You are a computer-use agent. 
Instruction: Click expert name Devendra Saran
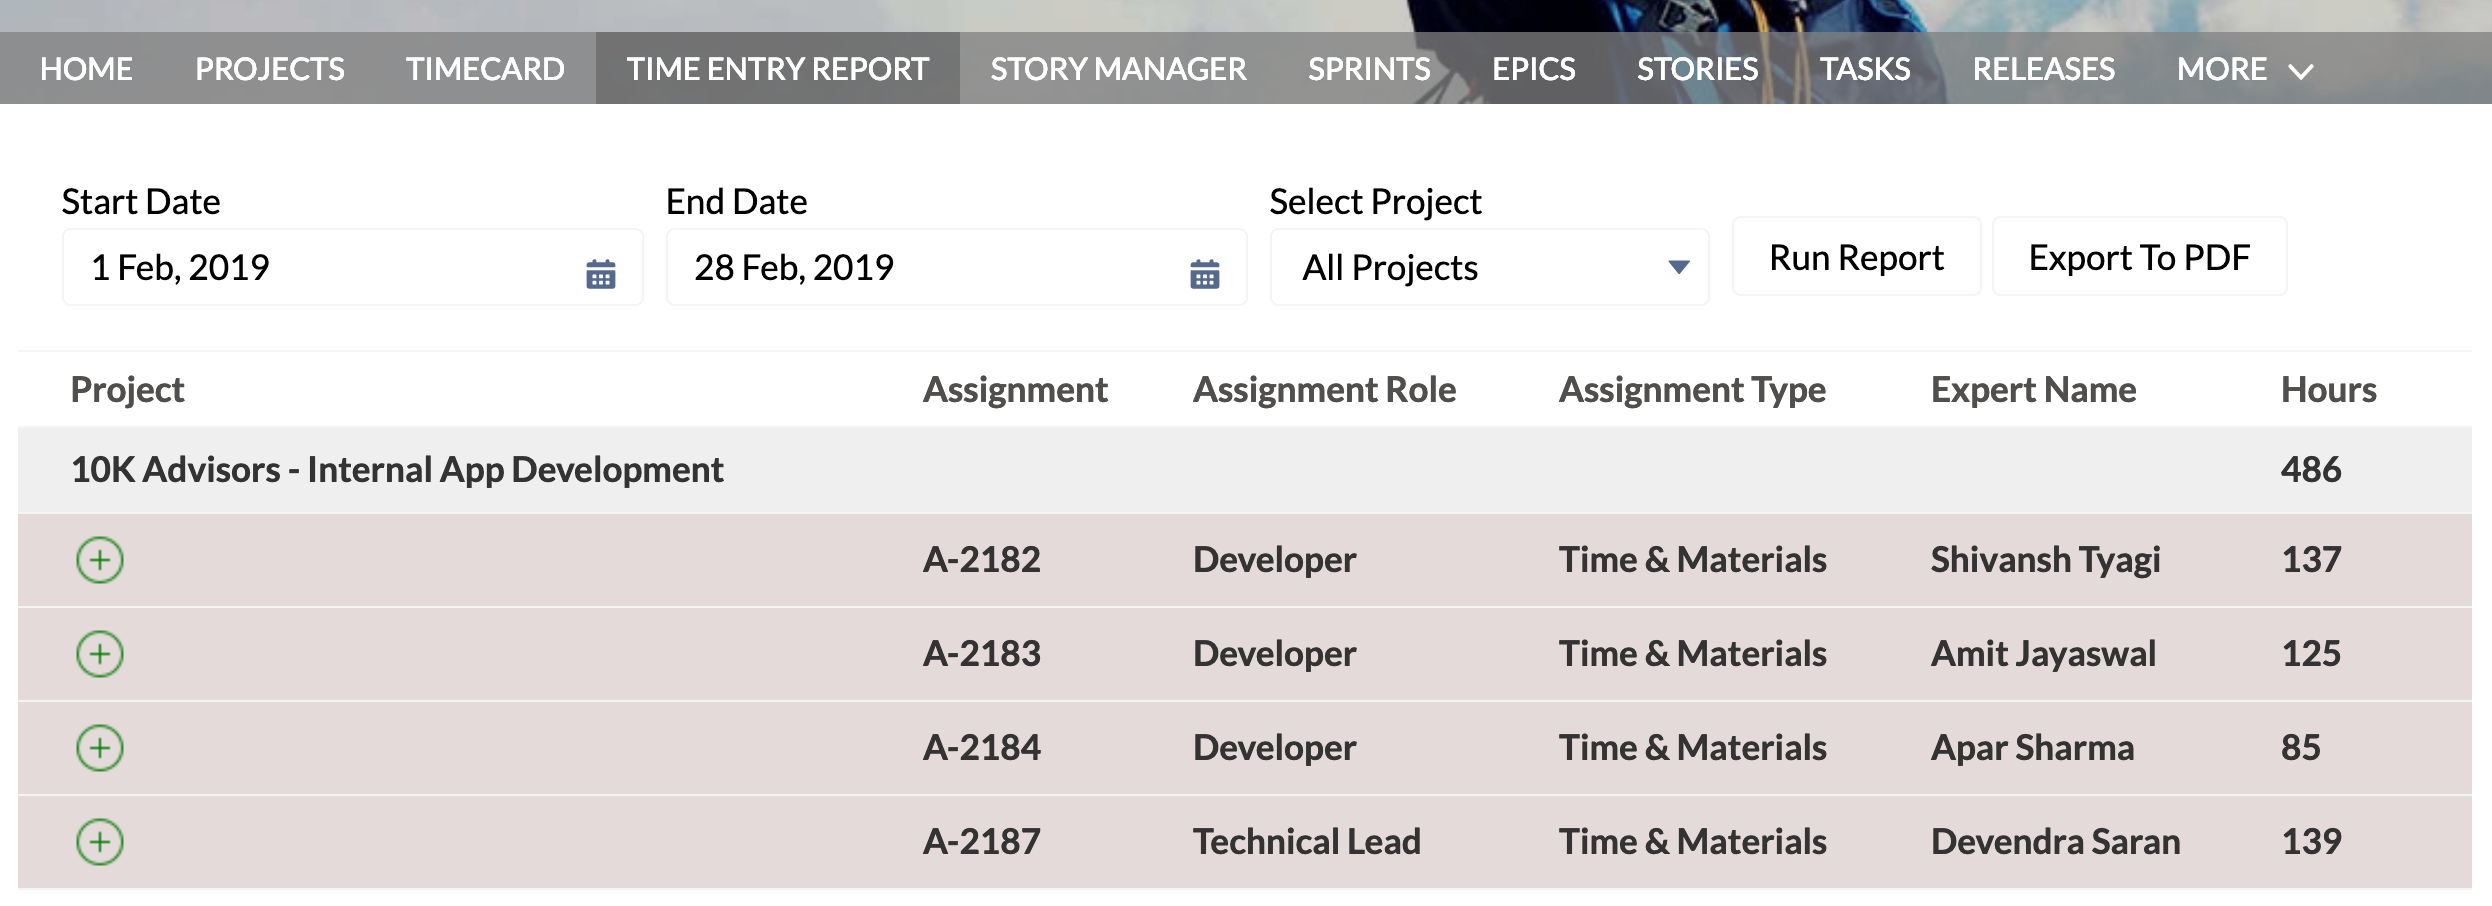2056,842
